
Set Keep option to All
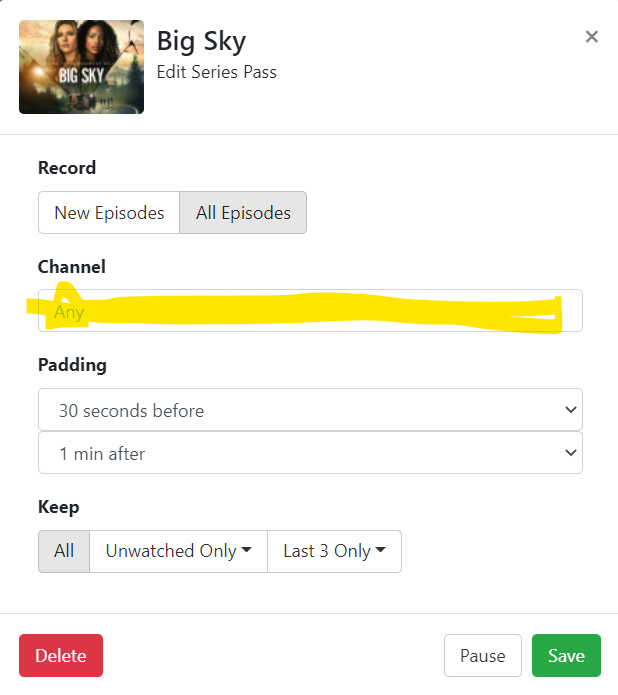[x=64, y=551]
